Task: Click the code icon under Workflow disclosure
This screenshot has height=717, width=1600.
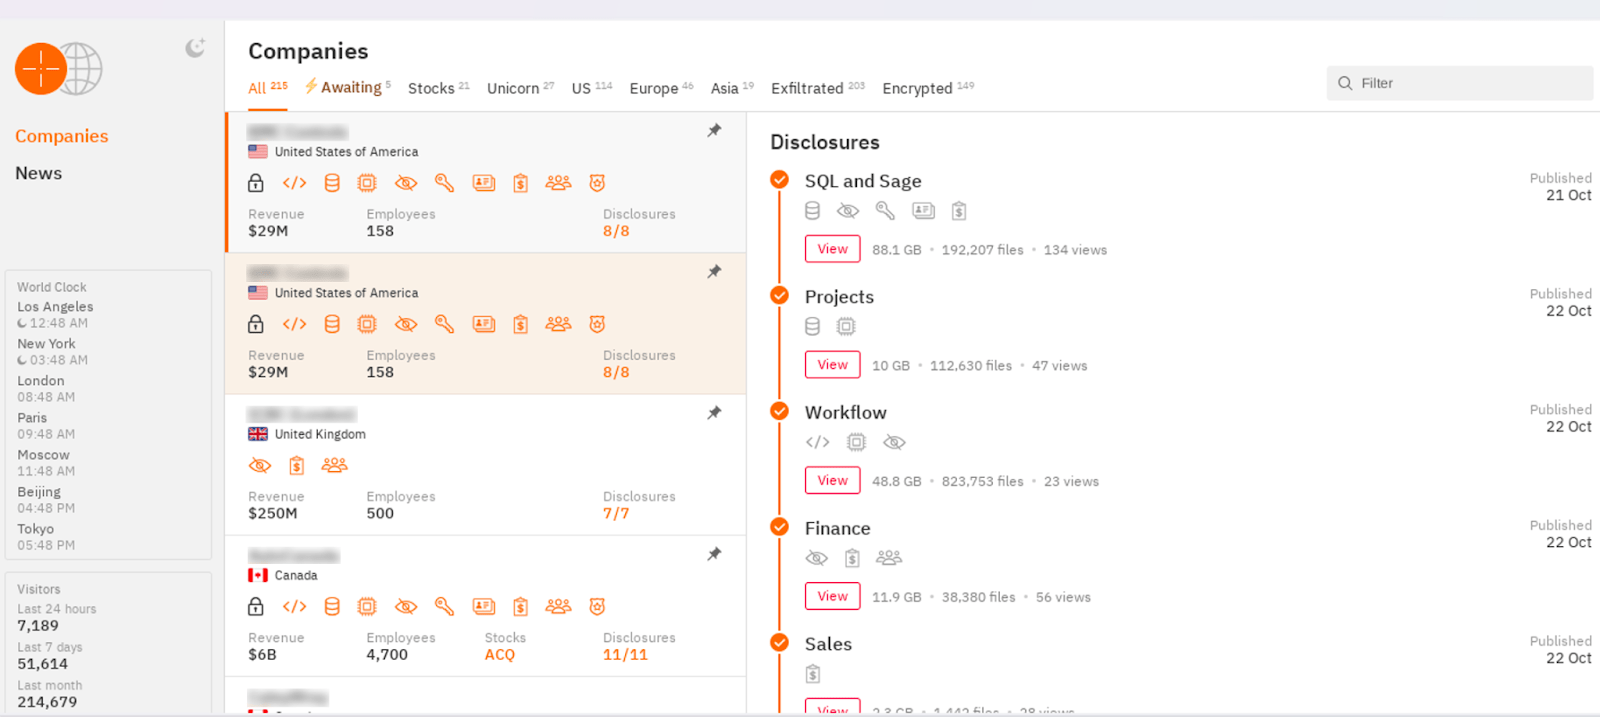Action: (817, 442)
